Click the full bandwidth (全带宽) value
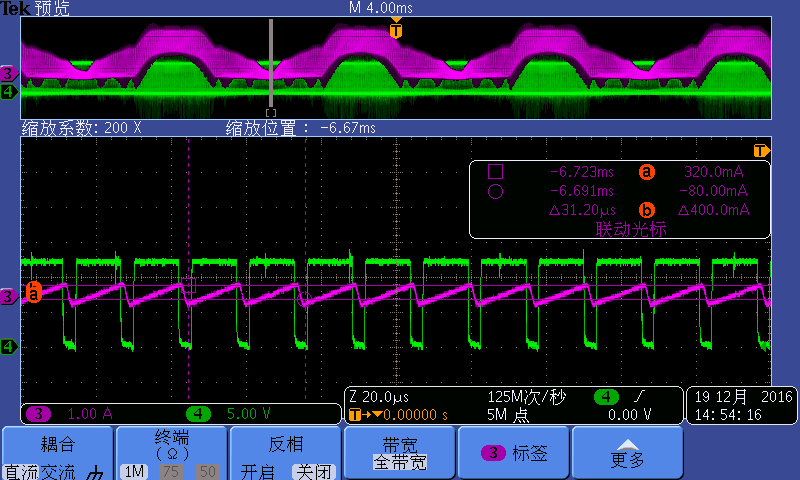 [x=400, y=463]
